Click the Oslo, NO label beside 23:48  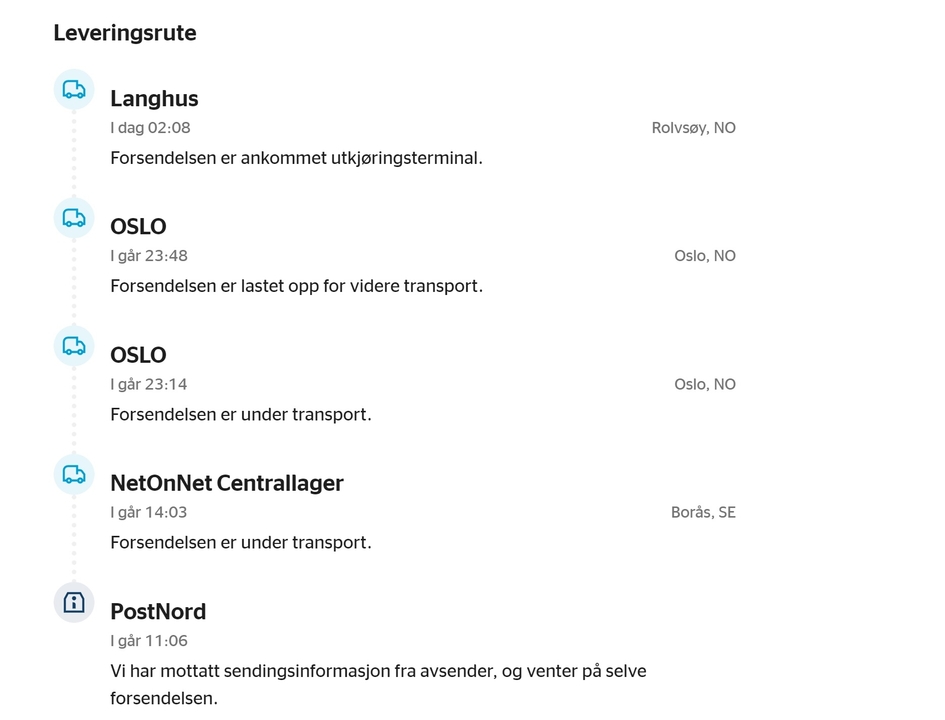click(x=705, y=256)
